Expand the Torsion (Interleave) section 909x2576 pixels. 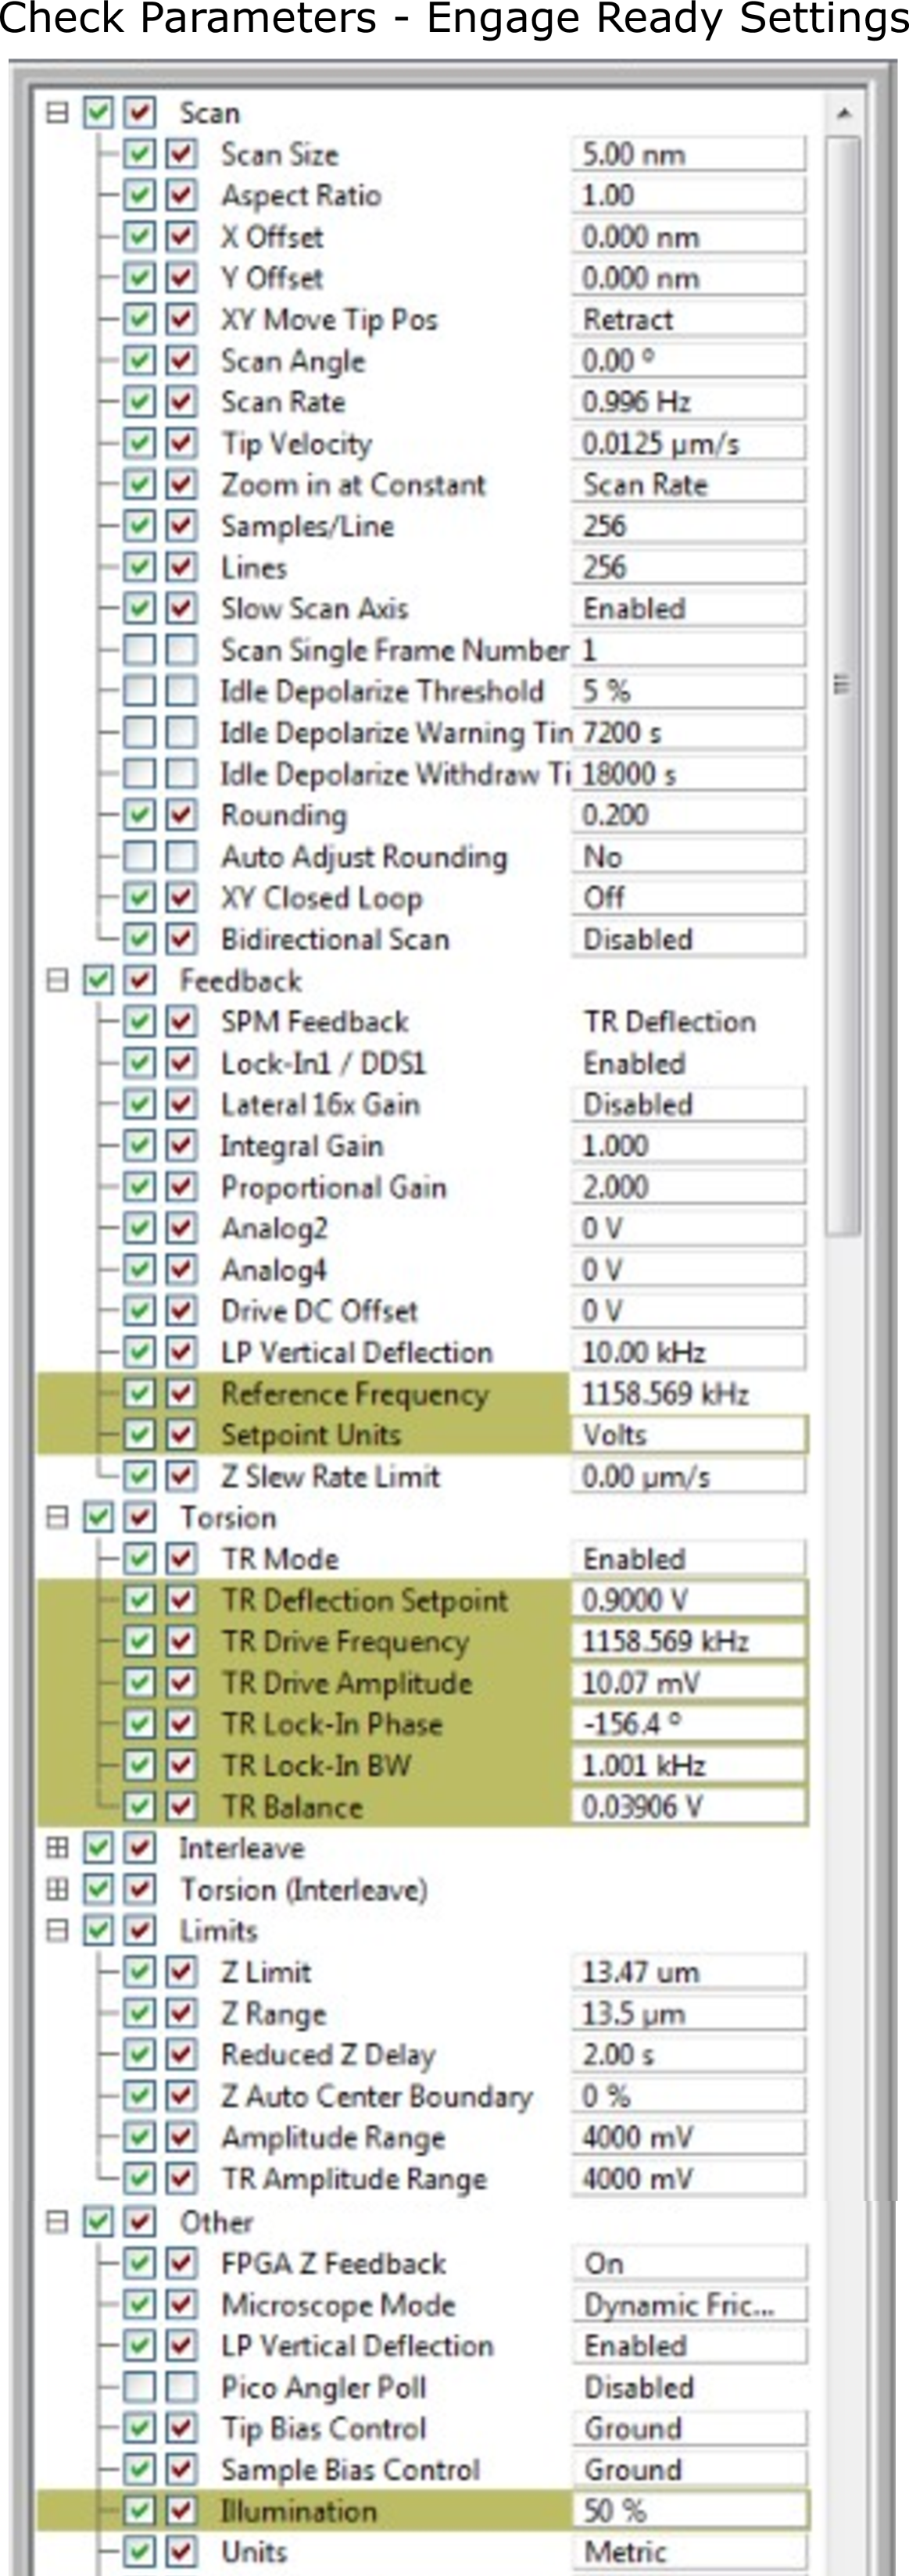(x=57, y=1889)
